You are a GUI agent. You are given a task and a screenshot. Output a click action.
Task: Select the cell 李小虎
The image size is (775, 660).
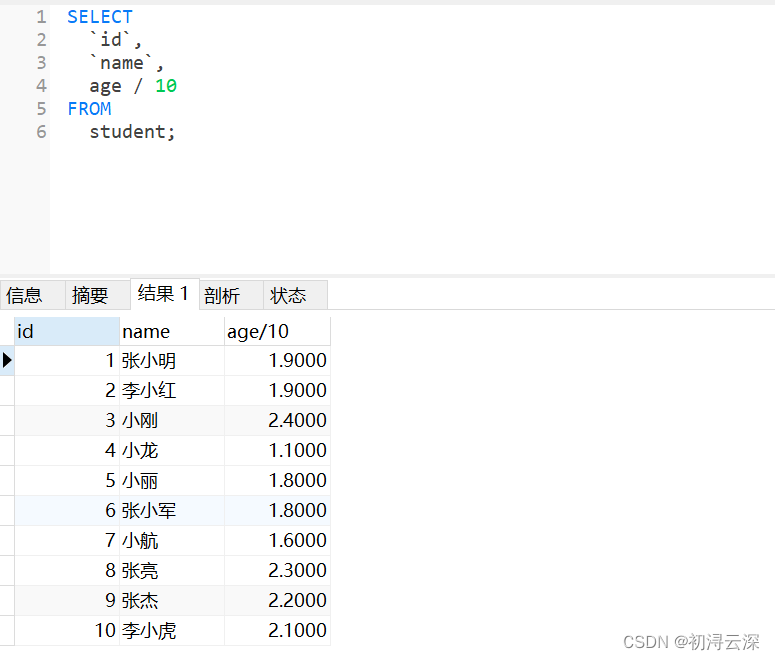[172, 630]
